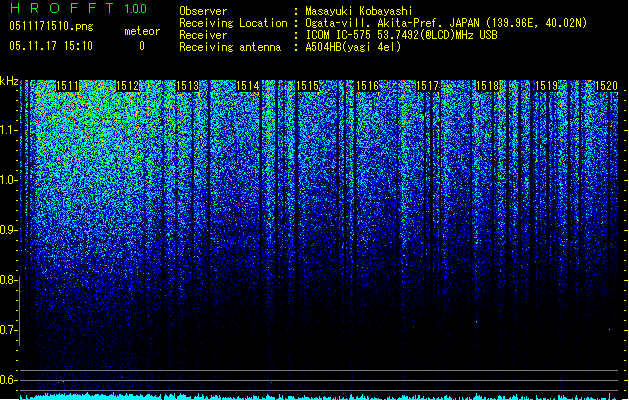629x400 pixels.
Task: Click the 1.0 frequency axis label
Action: pyautogui.click(x=8, y=180)
